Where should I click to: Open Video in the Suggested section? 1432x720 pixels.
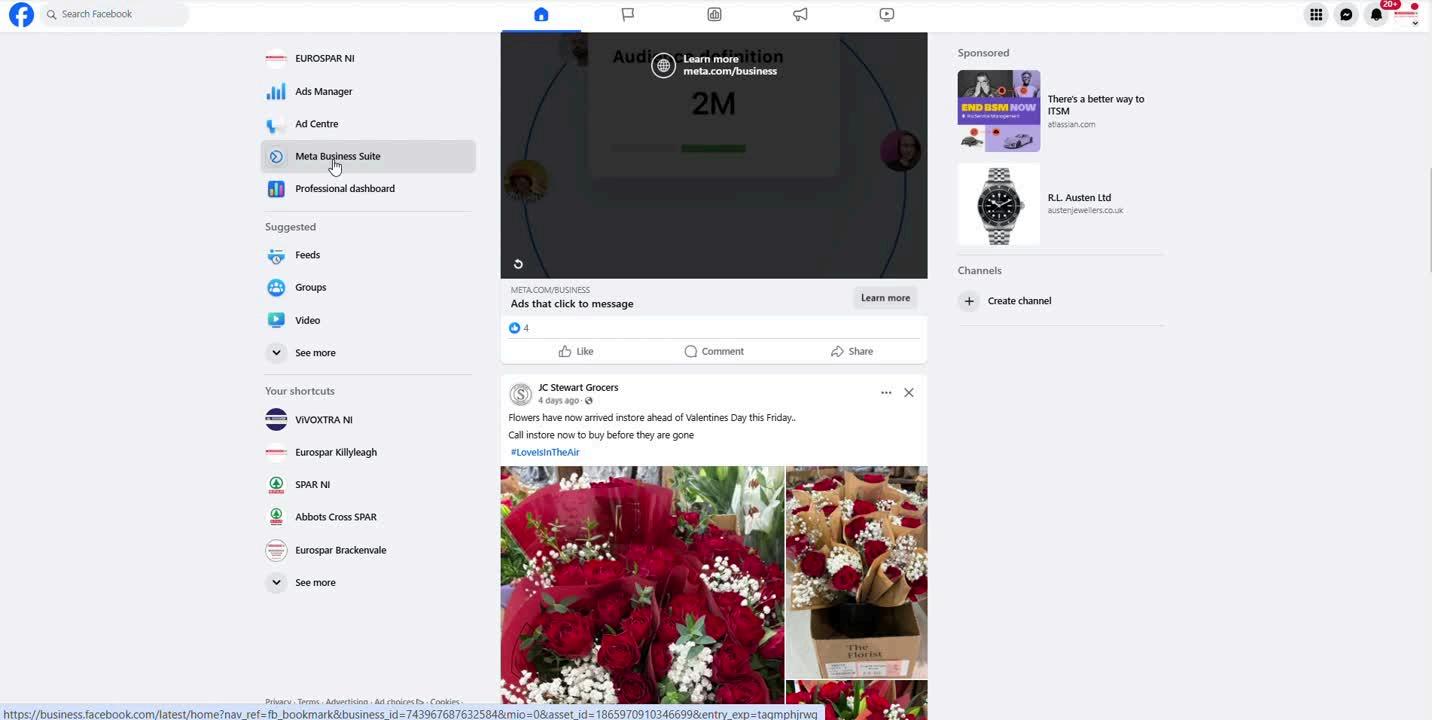[x=368, y=320]
